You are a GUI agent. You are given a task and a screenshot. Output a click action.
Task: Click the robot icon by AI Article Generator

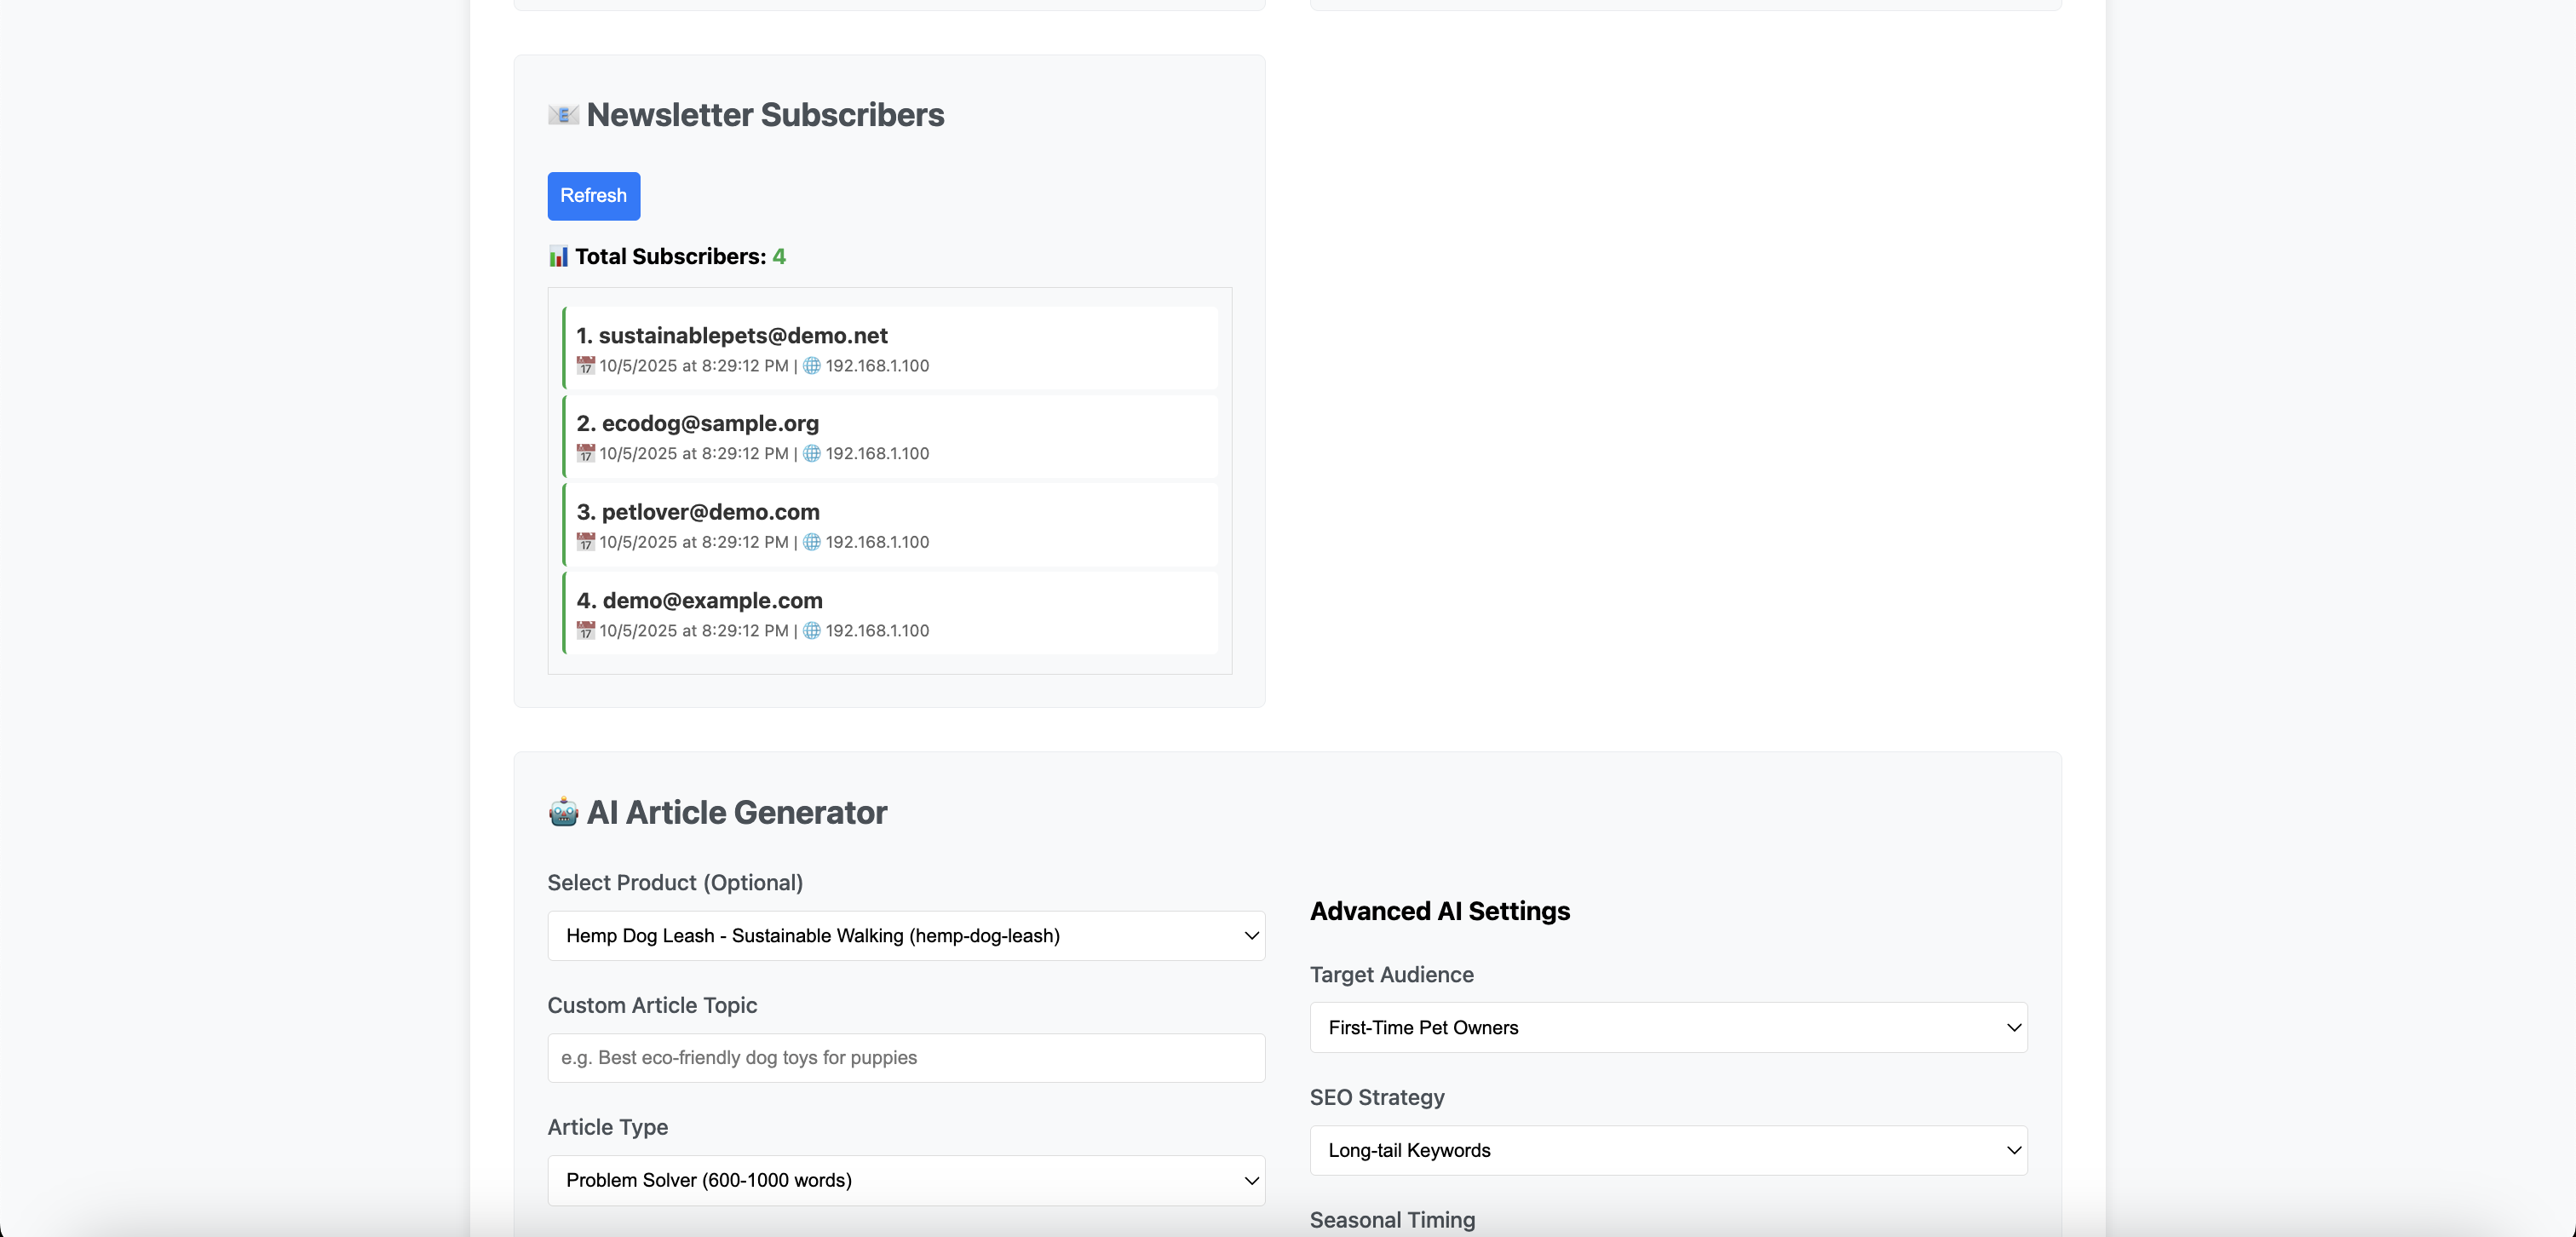(563, 812)
